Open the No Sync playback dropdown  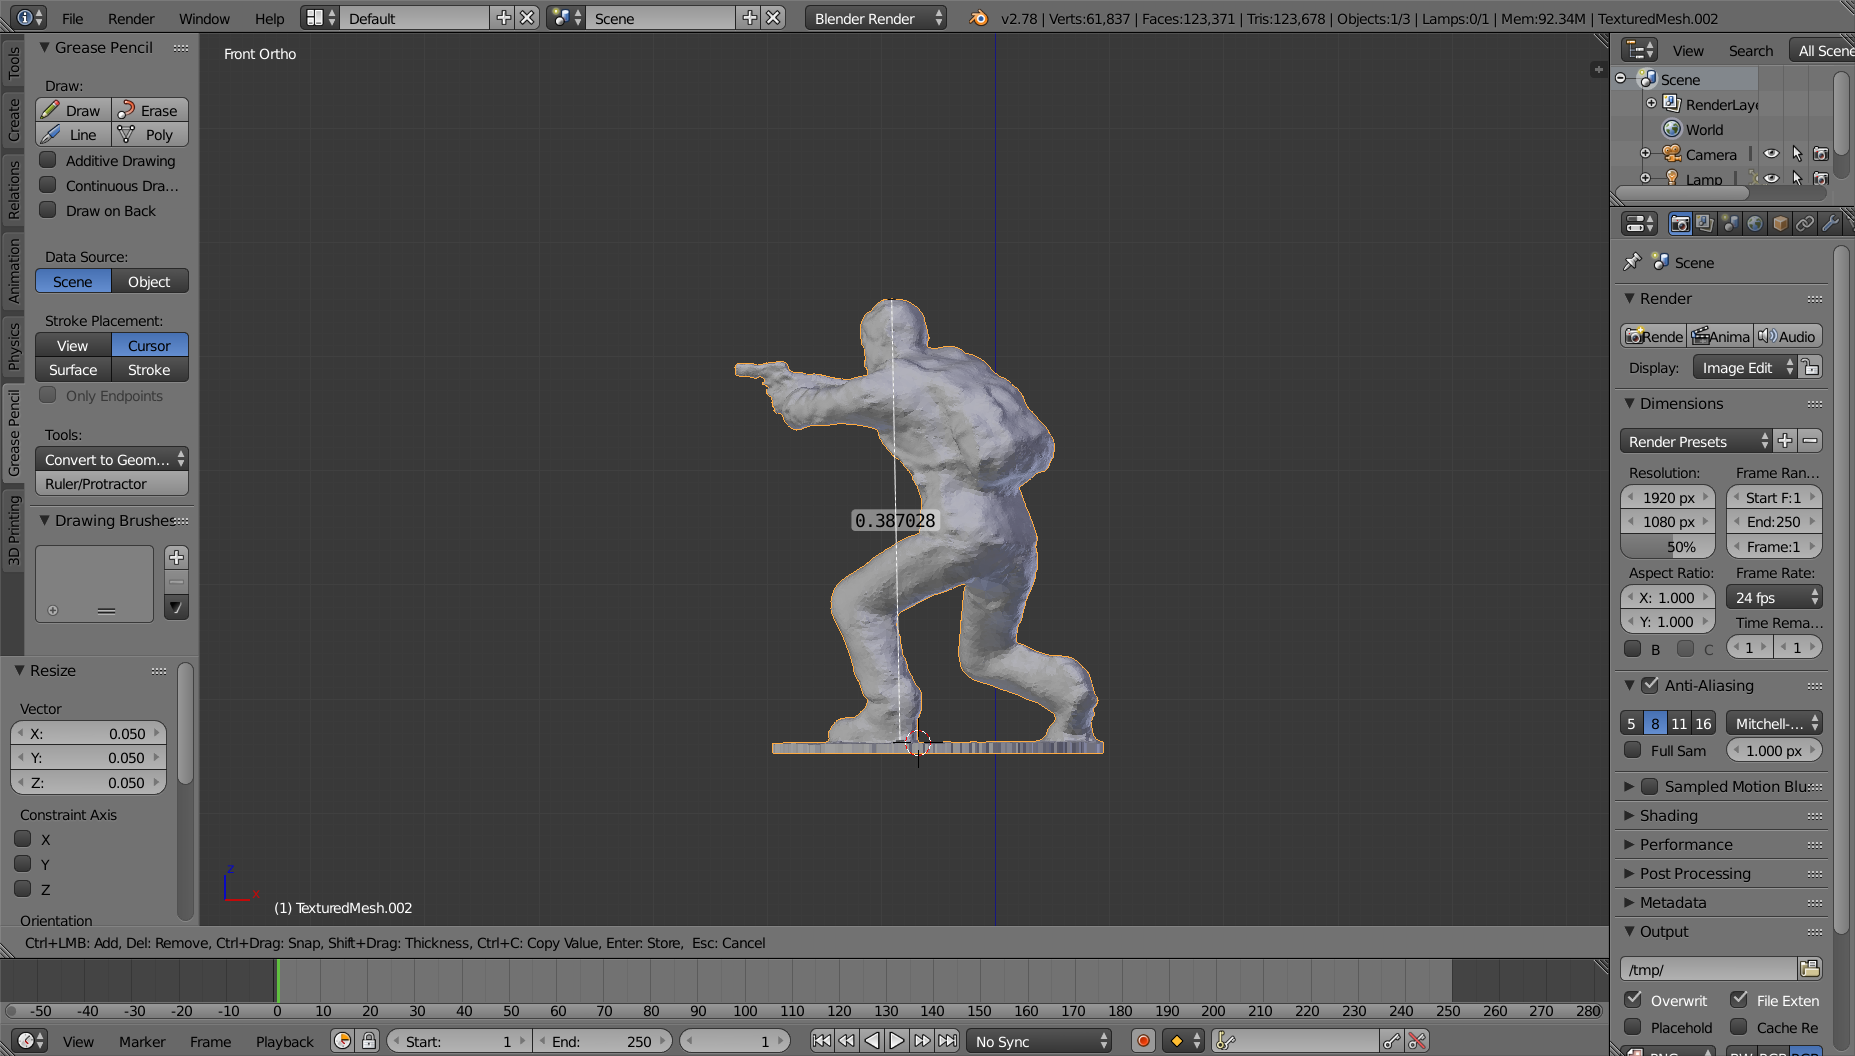click(1039, 1041)
